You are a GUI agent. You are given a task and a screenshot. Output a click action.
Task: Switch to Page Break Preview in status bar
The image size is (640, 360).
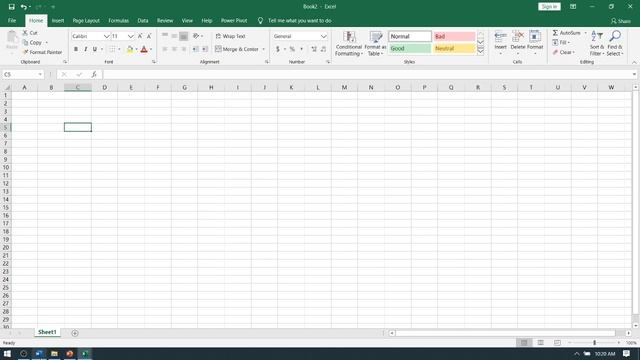[x=557, y=343]
